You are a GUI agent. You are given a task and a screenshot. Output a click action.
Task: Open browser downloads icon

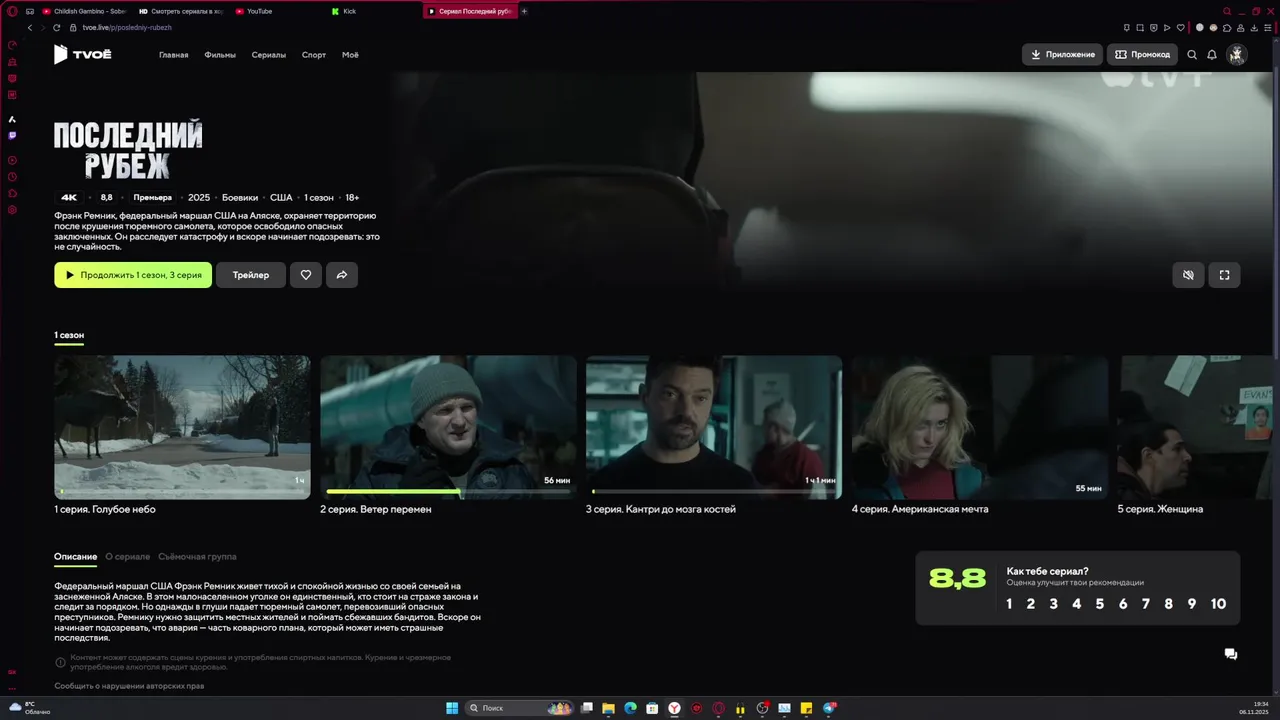pyautogui.click(x=1254, y=27)
